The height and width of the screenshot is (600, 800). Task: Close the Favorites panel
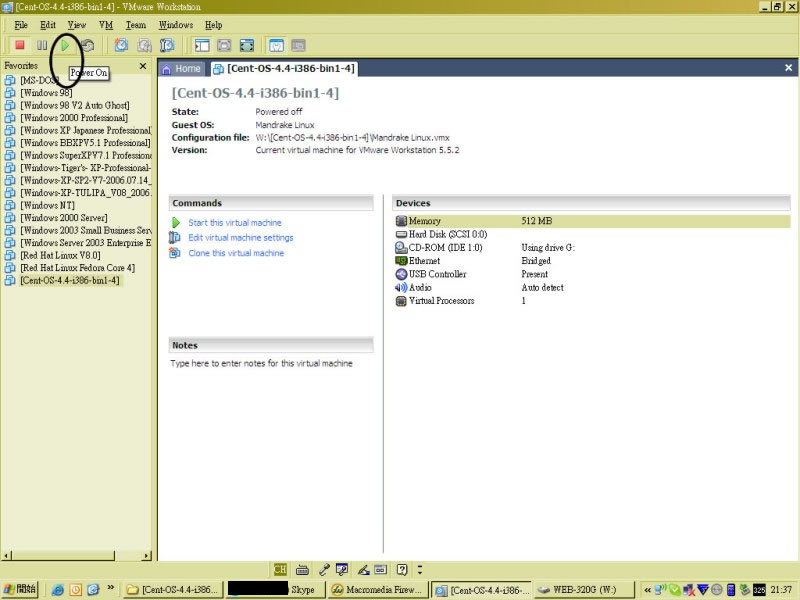(x=143, y=66)
